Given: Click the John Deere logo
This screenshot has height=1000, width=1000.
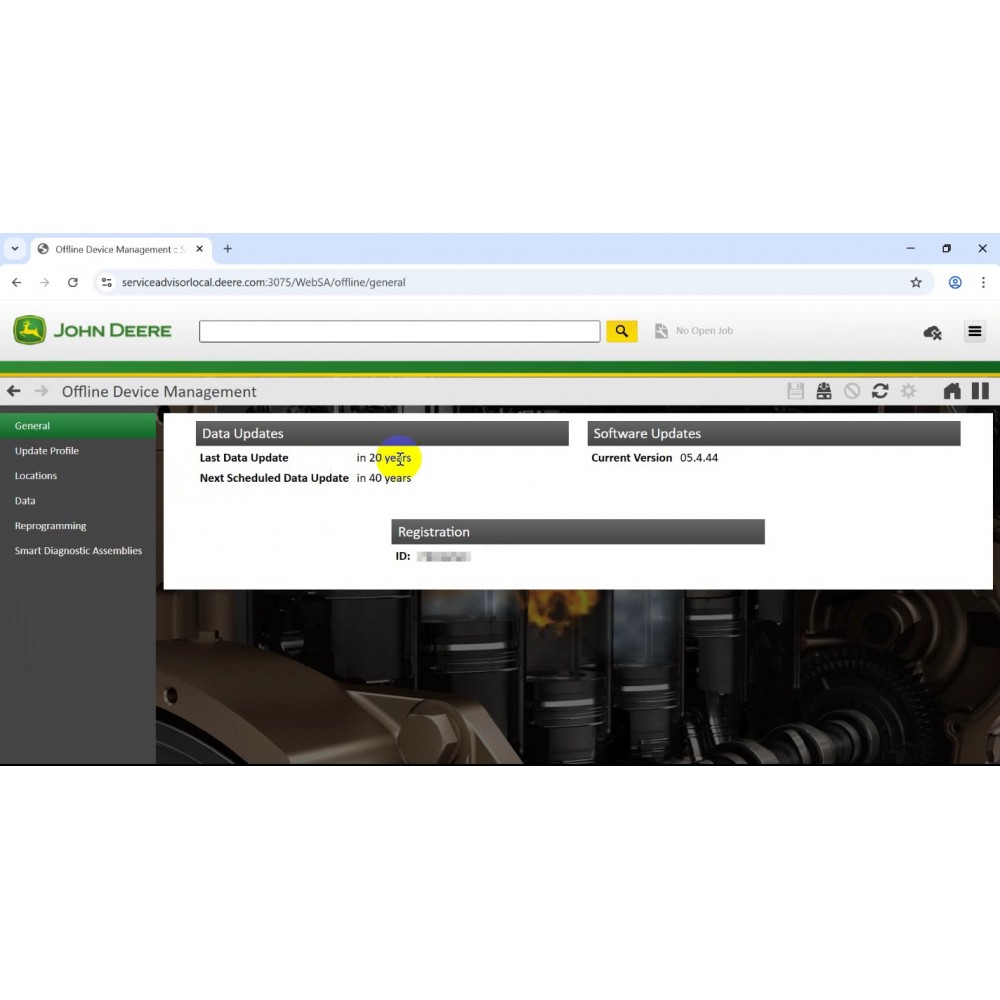Looking at the screenshot, I should (92, 330).
